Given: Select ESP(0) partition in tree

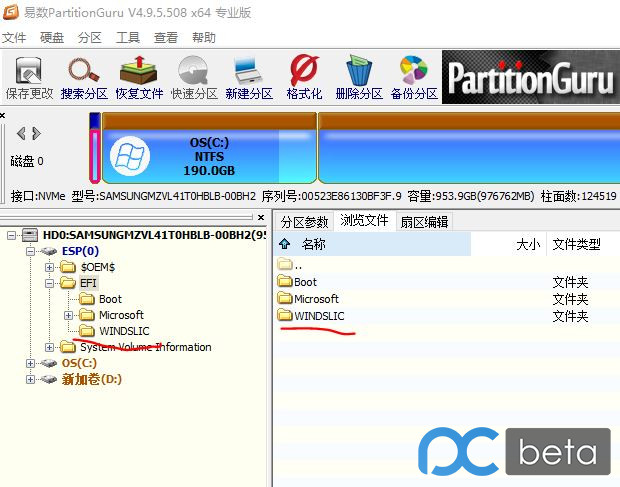Looking at the screenshot, I should 80,251.
